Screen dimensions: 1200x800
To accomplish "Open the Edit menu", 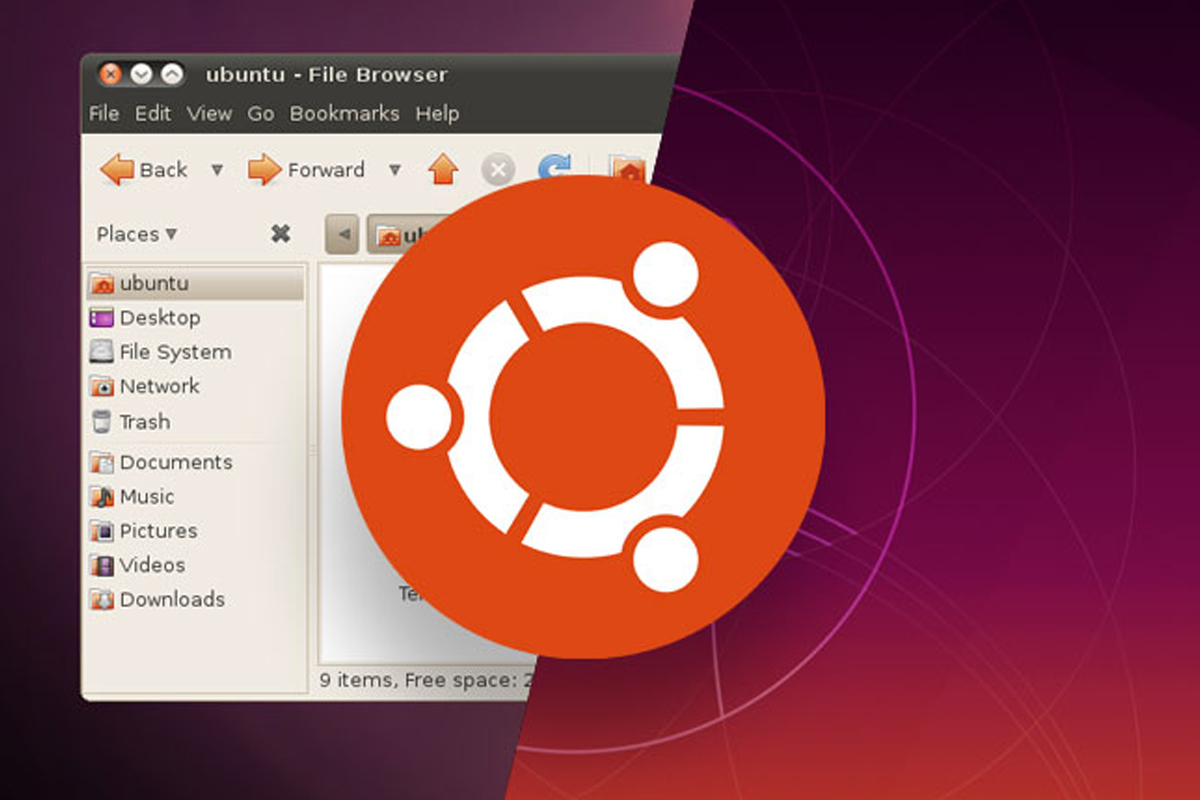I will coord(153,113).
